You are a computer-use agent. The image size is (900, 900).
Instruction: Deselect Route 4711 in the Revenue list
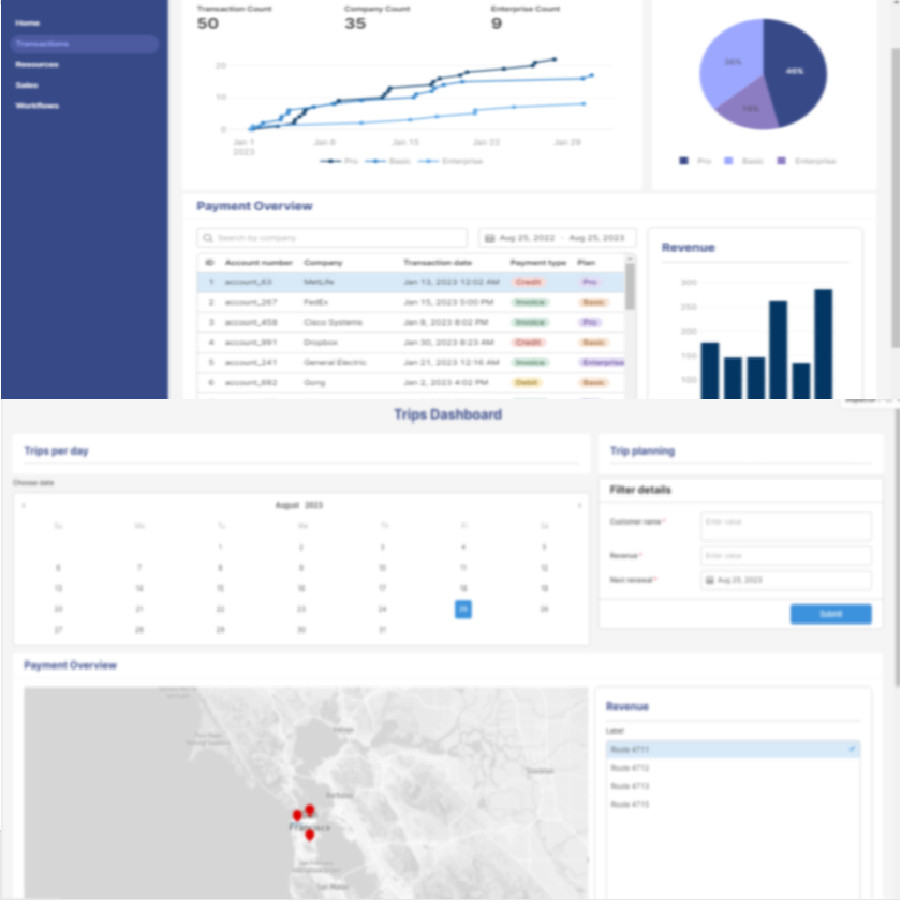click(700, 750)
